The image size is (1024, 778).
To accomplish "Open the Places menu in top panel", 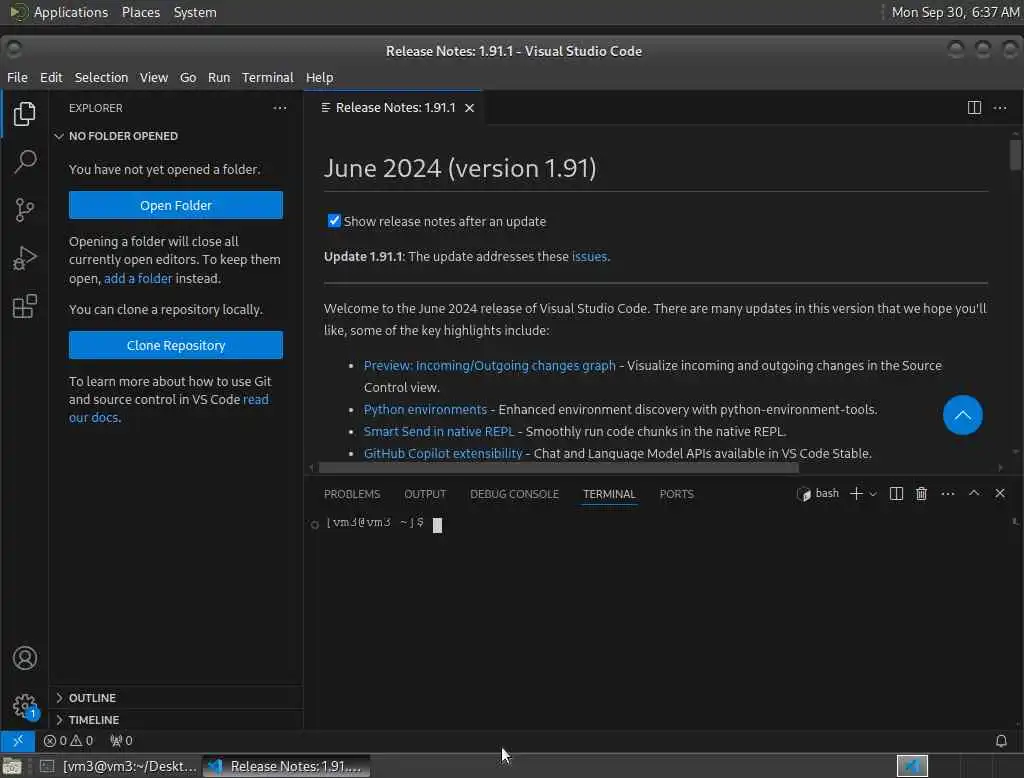I will pos(140,12).
